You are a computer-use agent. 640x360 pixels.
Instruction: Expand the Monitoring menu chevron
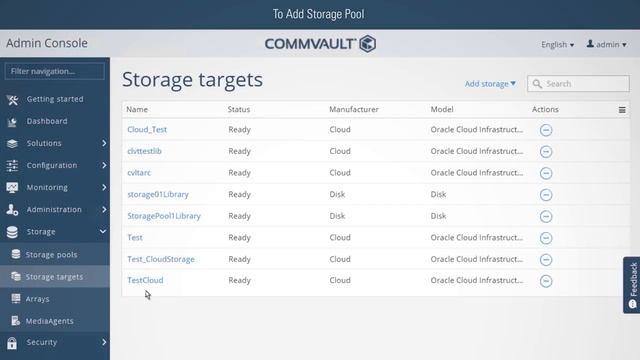click(104, 187)
